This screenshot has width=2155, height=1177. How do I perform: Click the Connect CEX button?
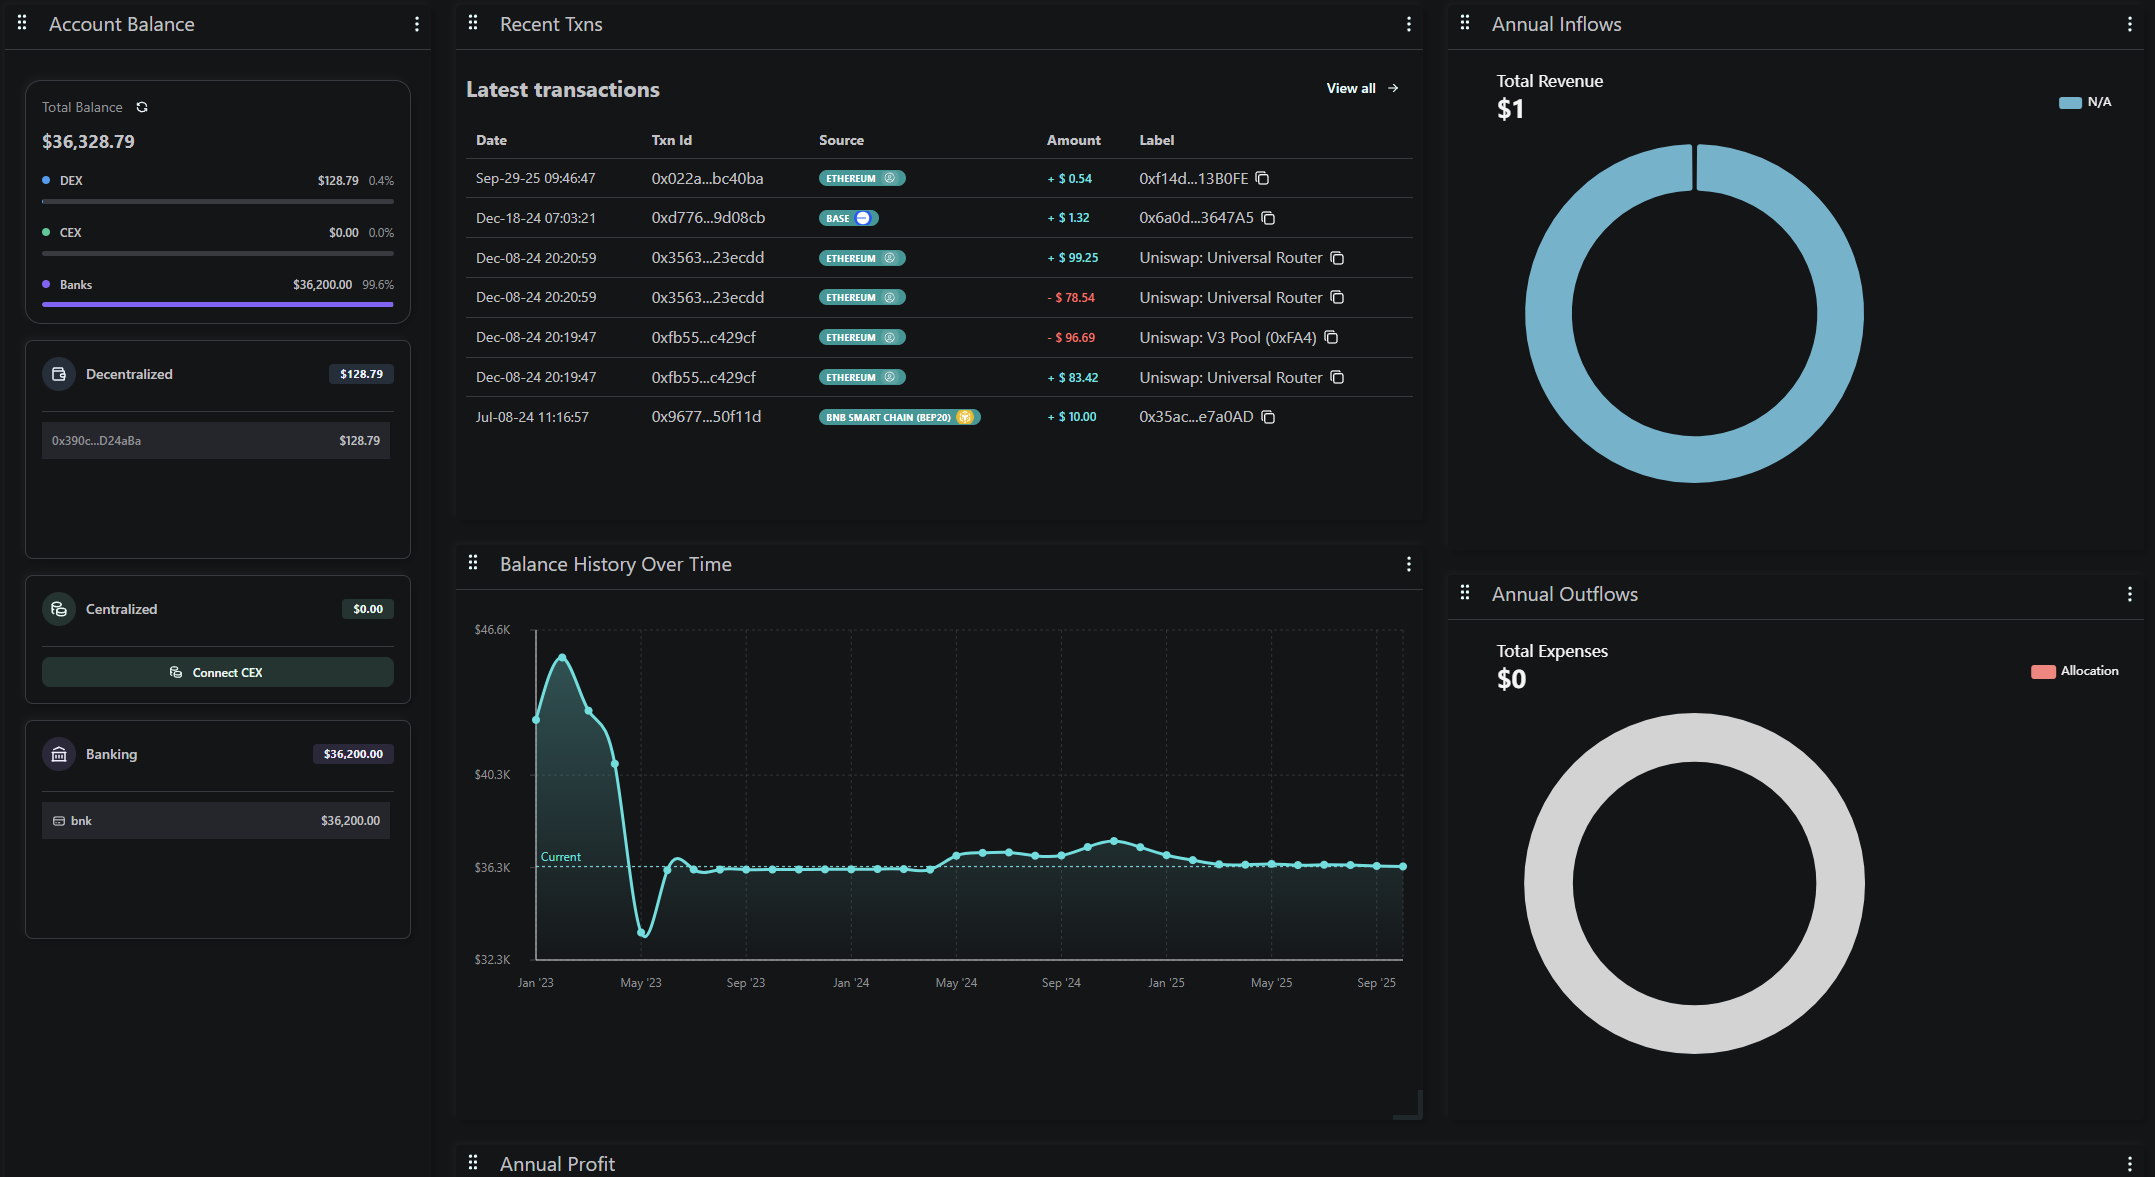pos(217,672)
